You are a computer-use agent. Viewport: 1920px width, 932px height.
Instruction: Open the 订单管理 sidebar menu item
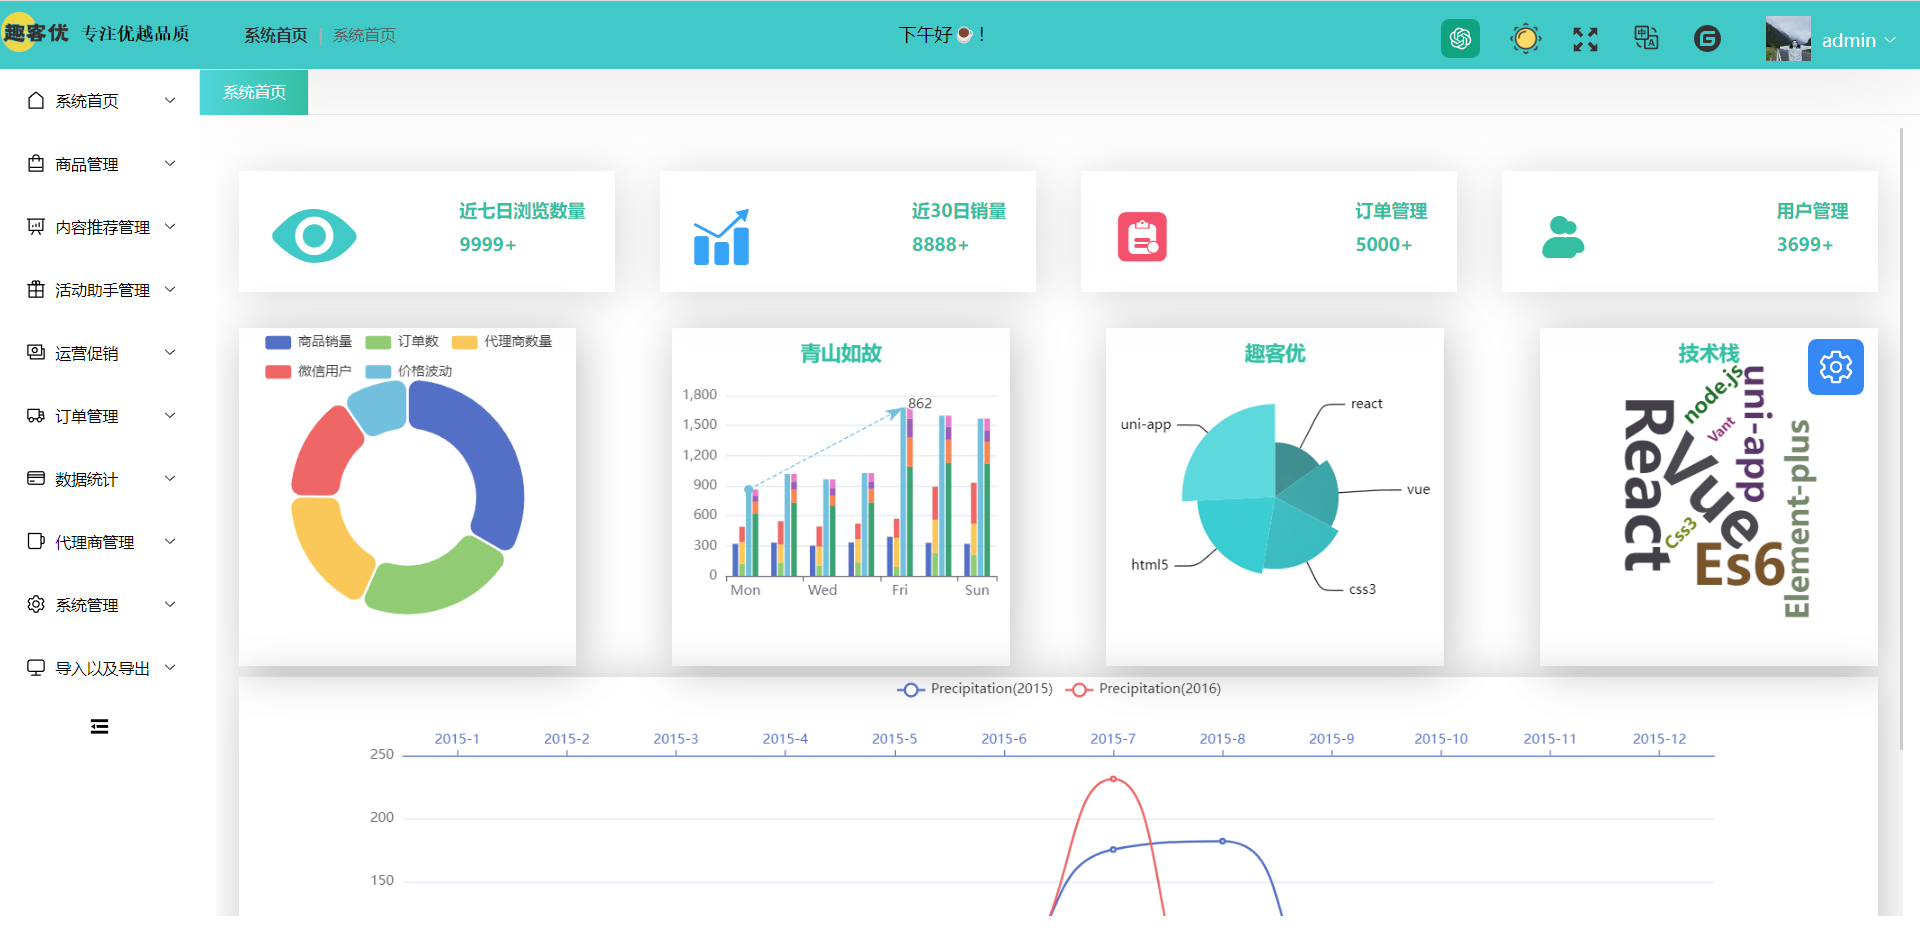pos(100,416)
